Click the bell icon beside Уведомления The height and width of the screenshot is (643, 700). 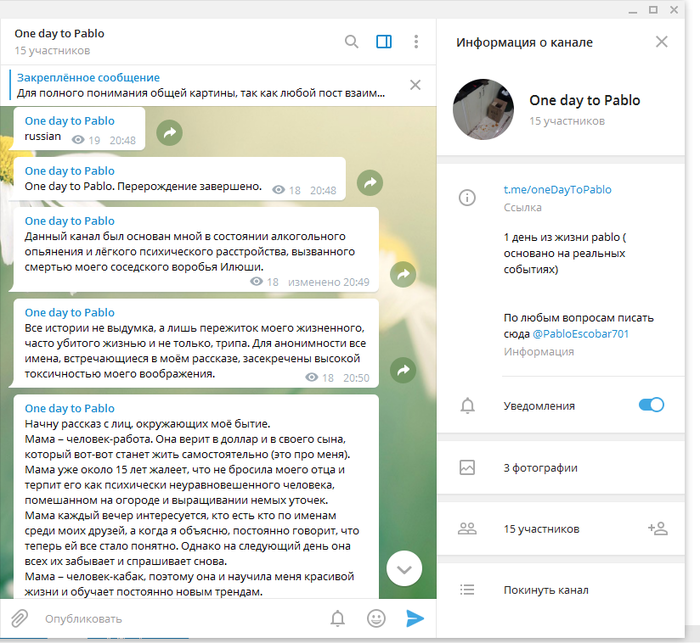pos(467,405)
